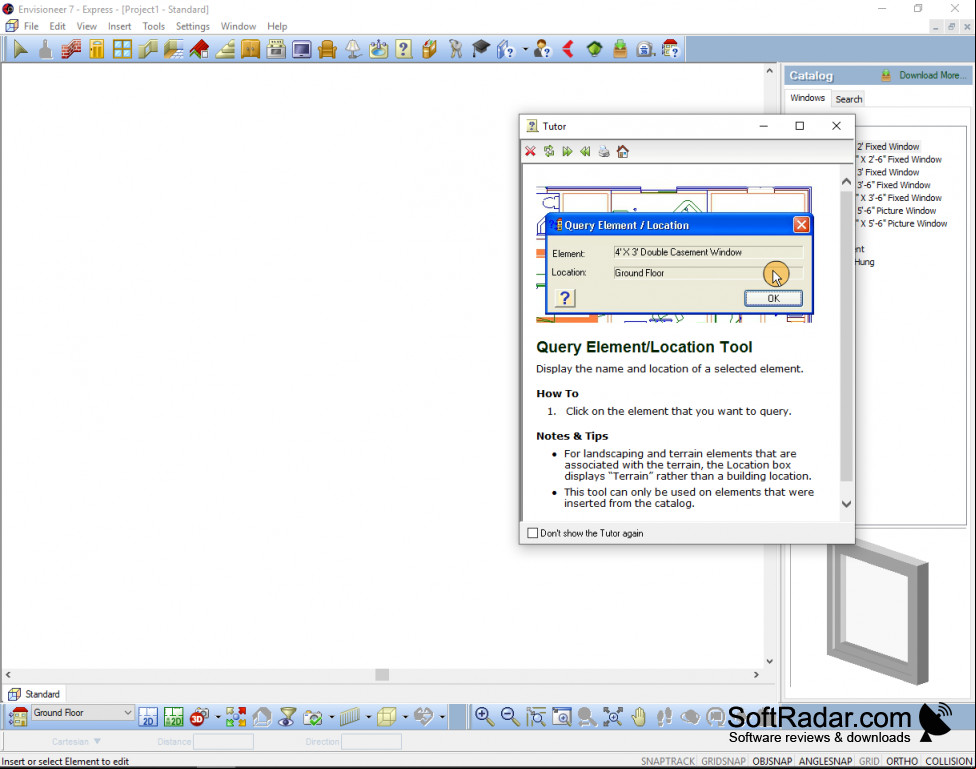The image size is (976, 769).
Task: Click the Query Element/Location tutorial image
Action: 674,254
